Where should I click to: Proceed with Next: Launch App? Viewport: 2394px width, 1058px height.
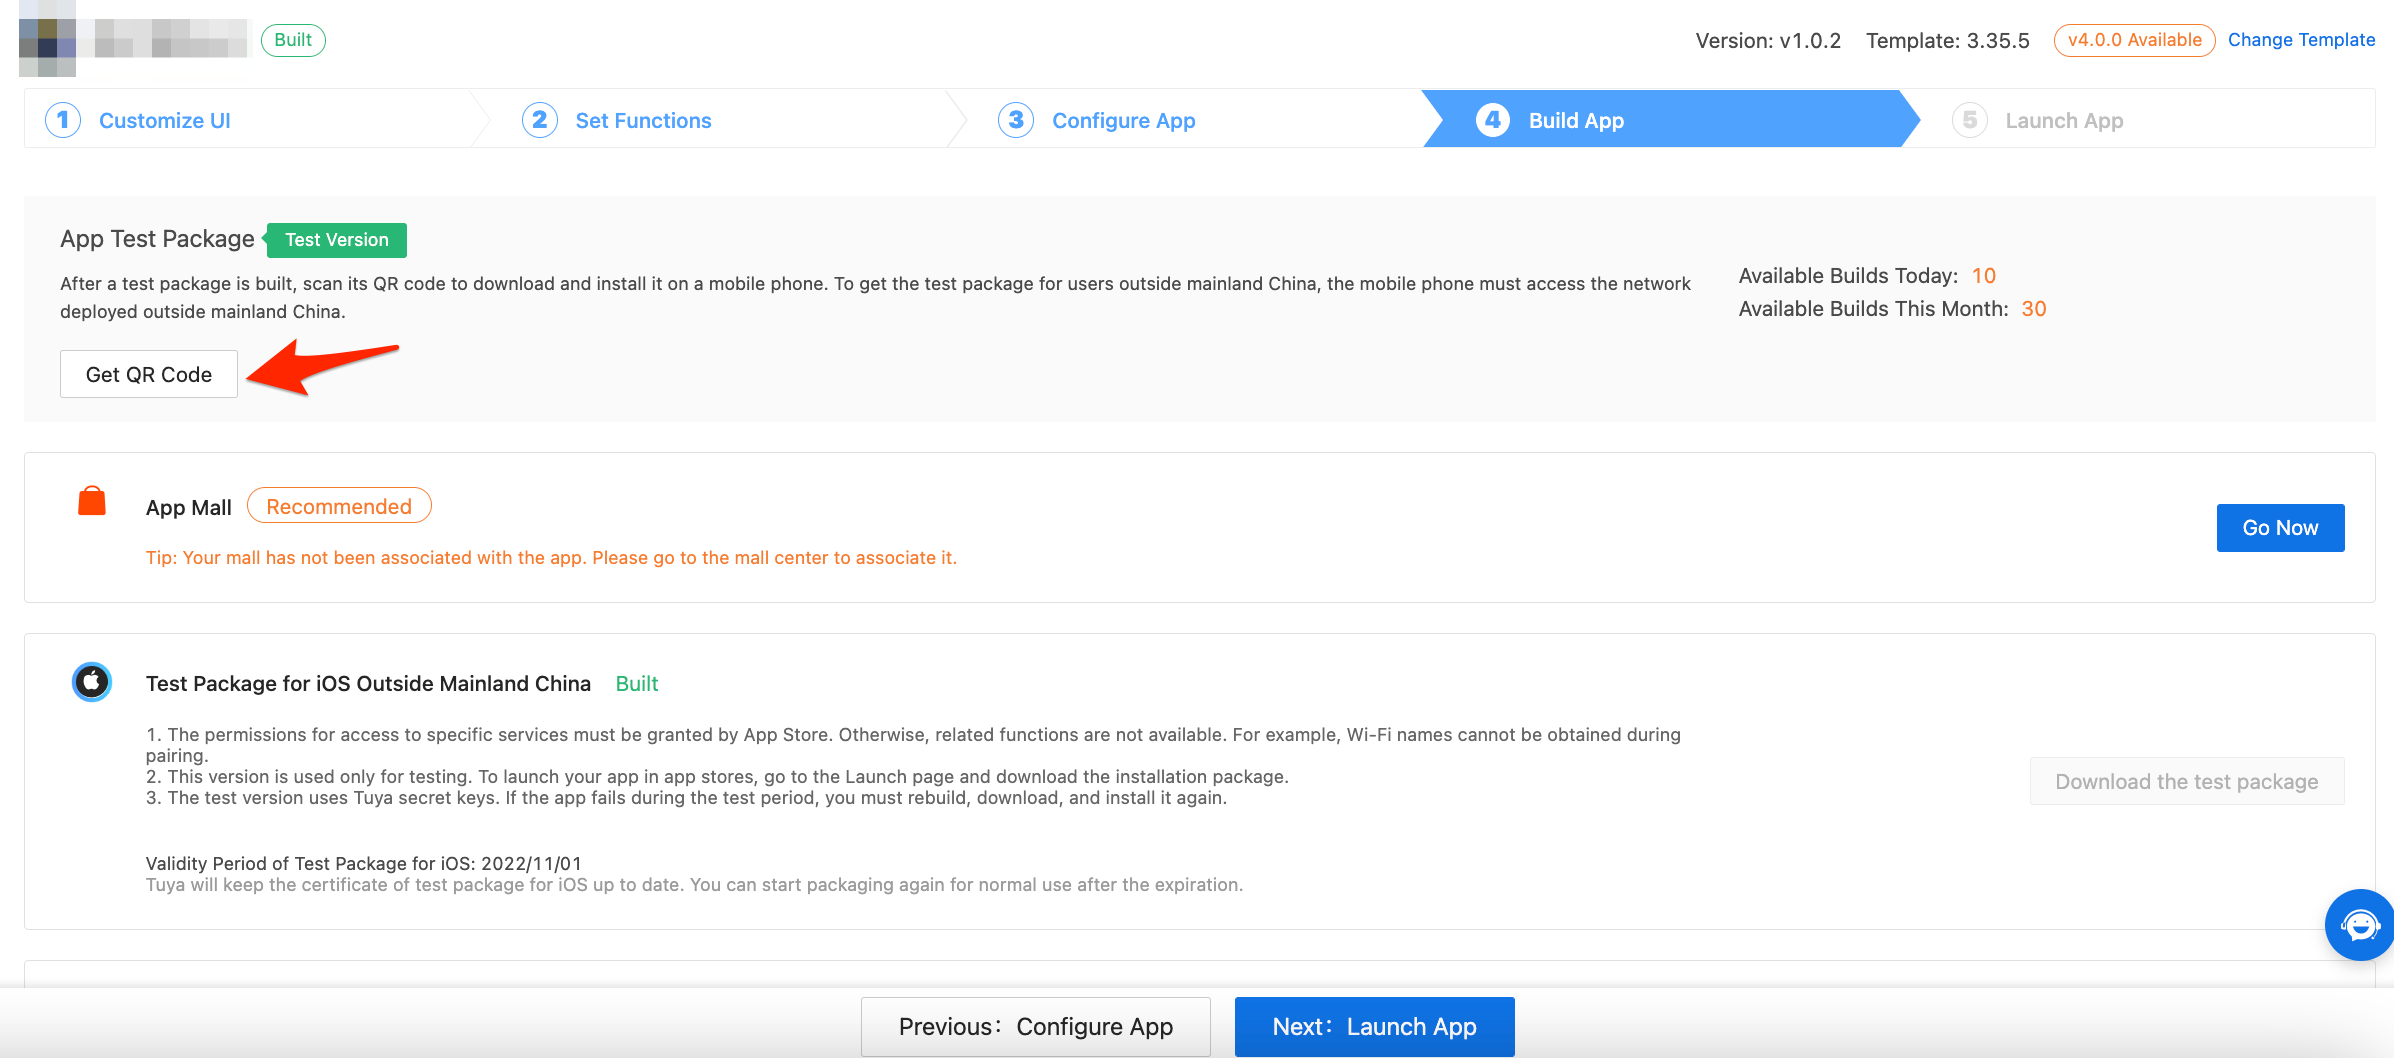1374,1026
